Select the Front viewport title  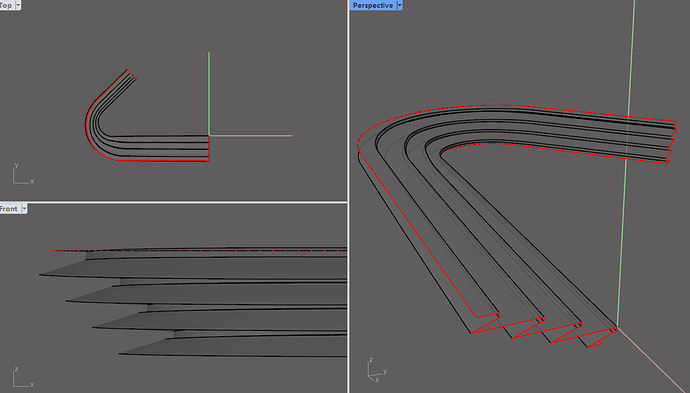pyautogui.click(x=9, y=209)
